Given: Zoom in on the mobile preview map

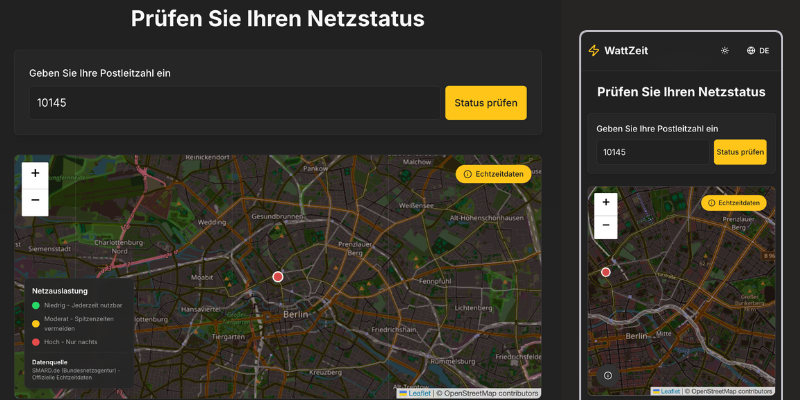Looking at the screenshot, I should pos(606,204).
